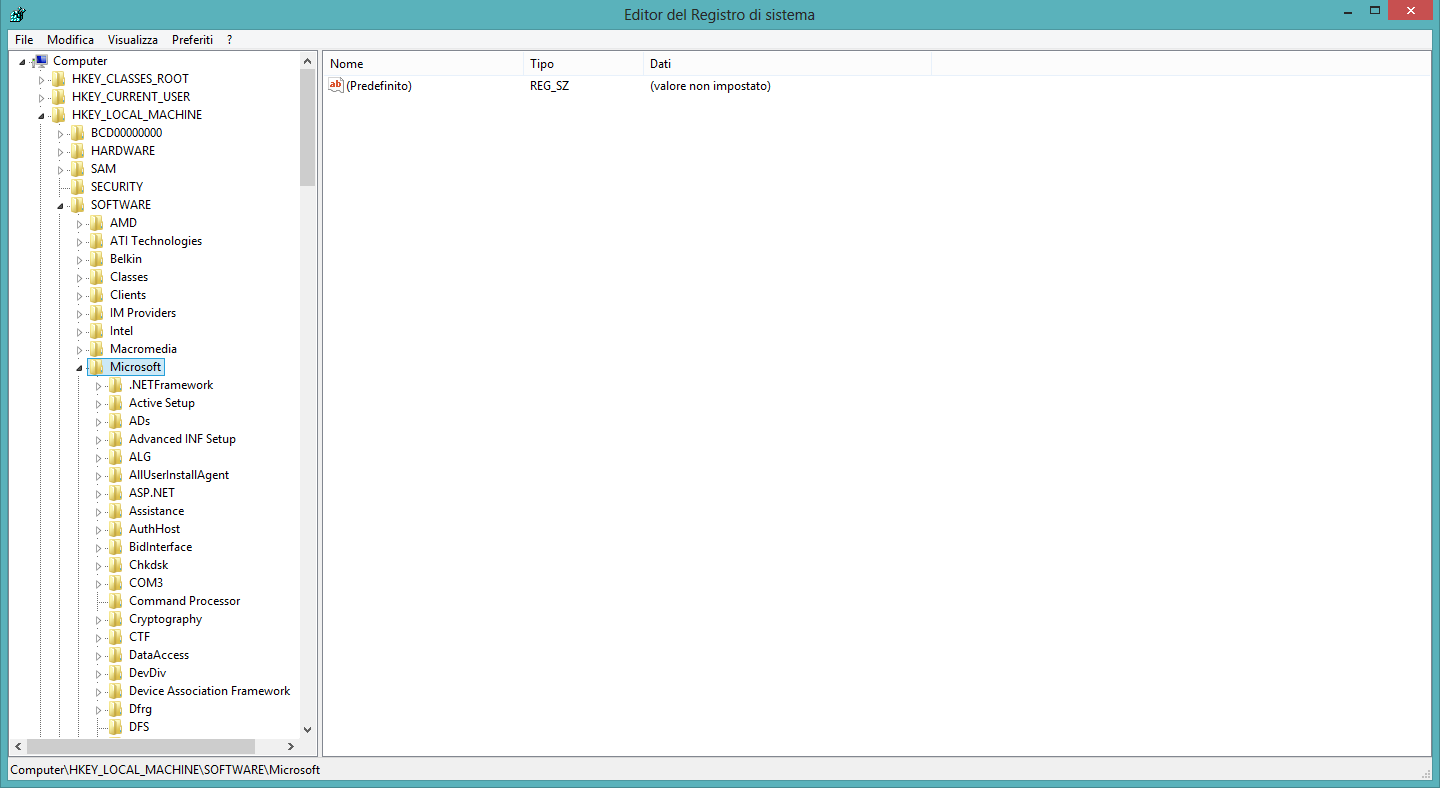Collapse the SOFTWARE key arrow

pyautogui.click(x=61, y=206)
